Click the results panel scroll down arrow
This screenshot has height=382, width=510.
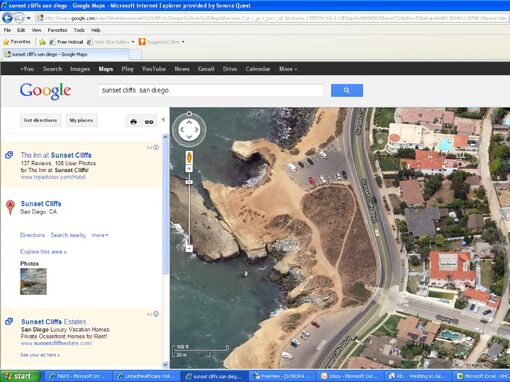[165, 364]
